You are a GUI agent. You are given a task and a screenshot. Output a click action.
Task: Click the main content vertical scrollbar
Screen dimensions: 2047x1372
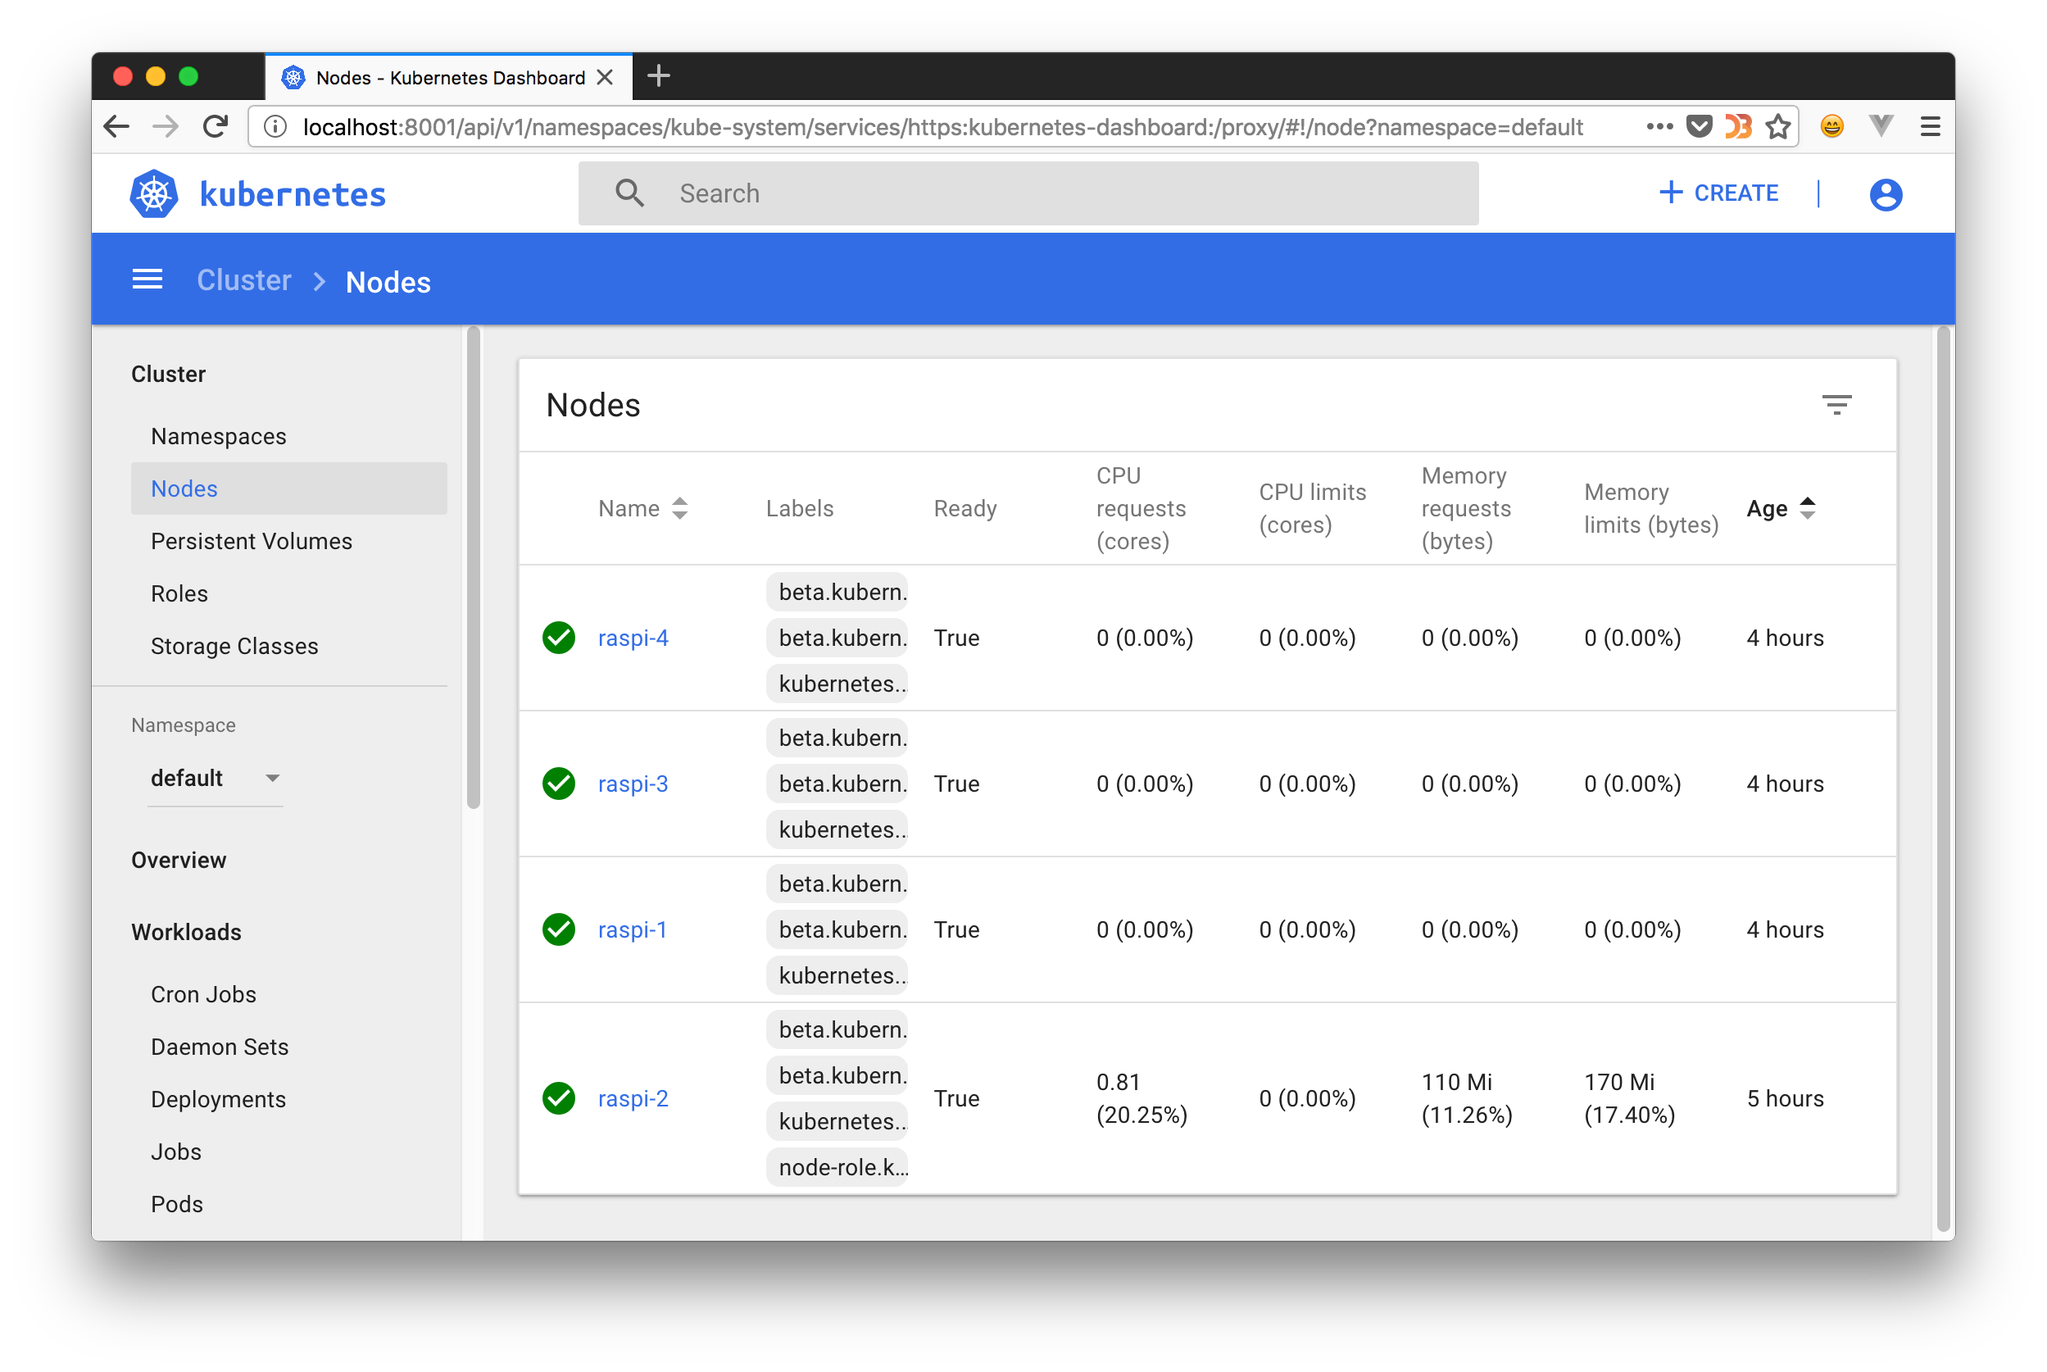click(1943, 778)
